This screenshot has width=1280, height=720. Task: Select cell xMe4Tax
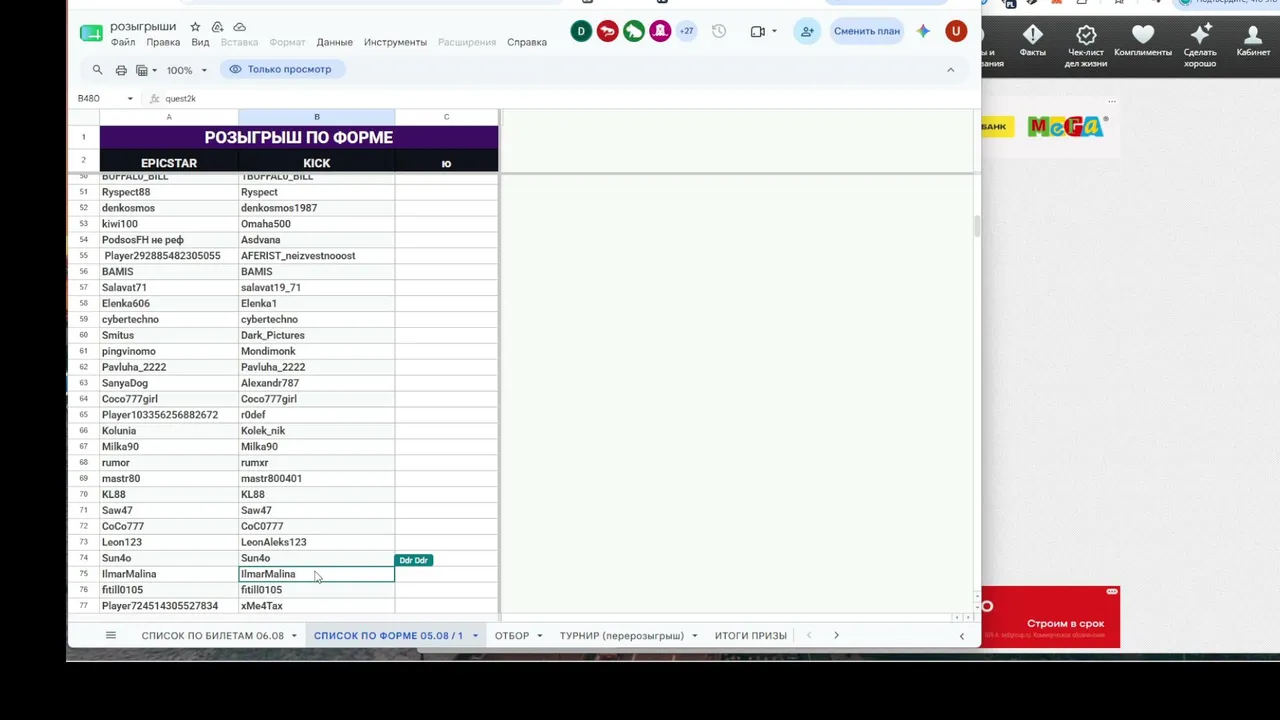(317, 606)
